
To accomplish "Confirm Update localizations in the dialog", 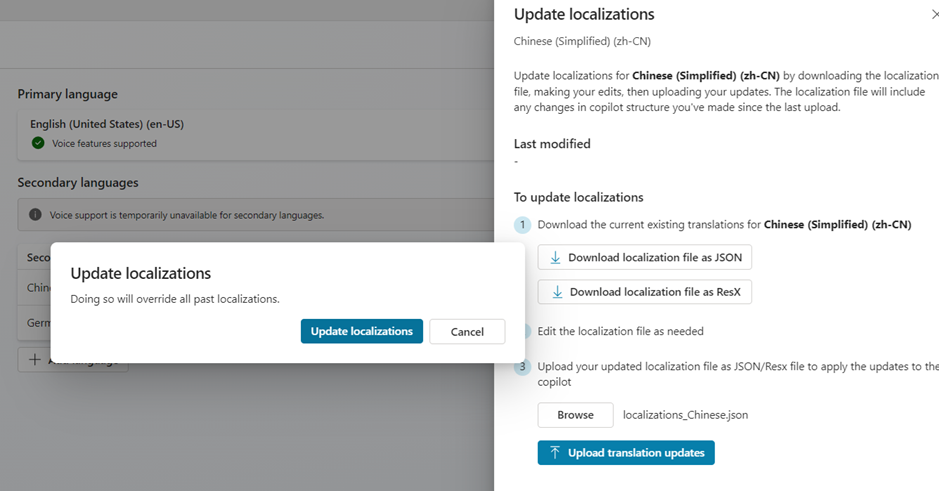I will (x=361, y=331).
